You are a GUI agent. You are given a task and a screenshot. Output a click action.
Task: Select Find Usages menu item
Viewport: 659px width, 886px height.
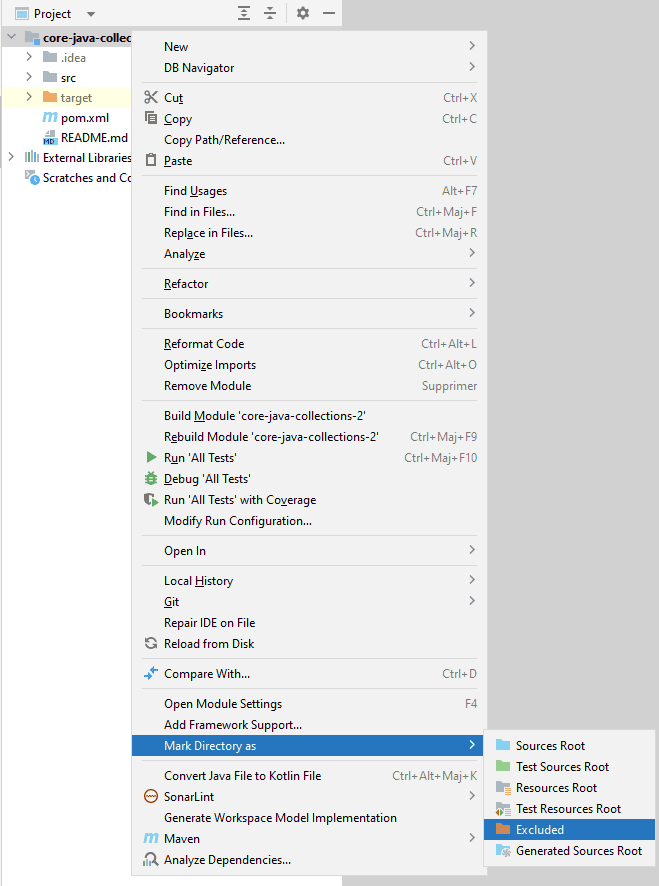(x=309, y=190)
